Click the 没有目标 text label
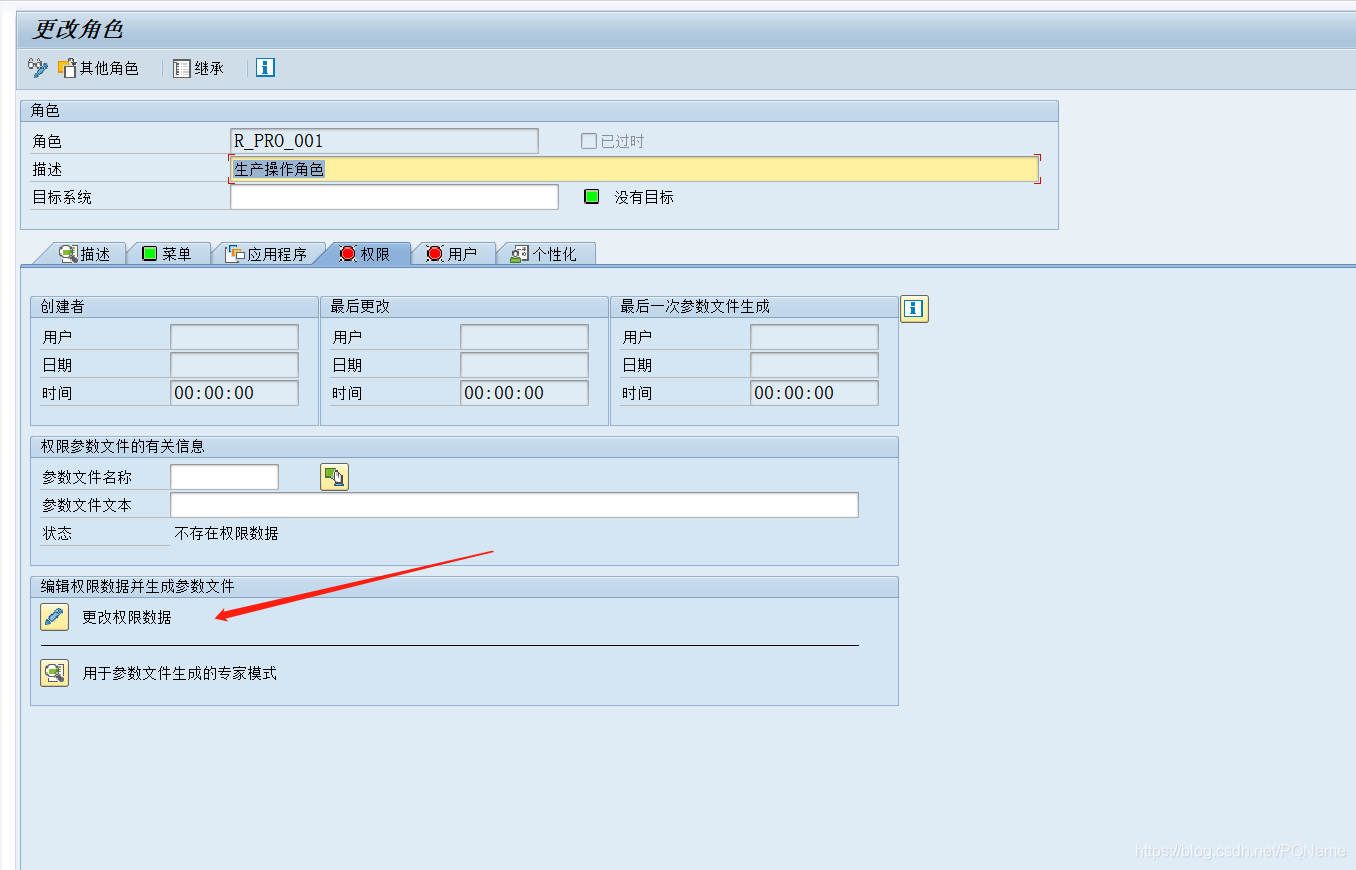The image size is (1356, 870). (644, 197)
